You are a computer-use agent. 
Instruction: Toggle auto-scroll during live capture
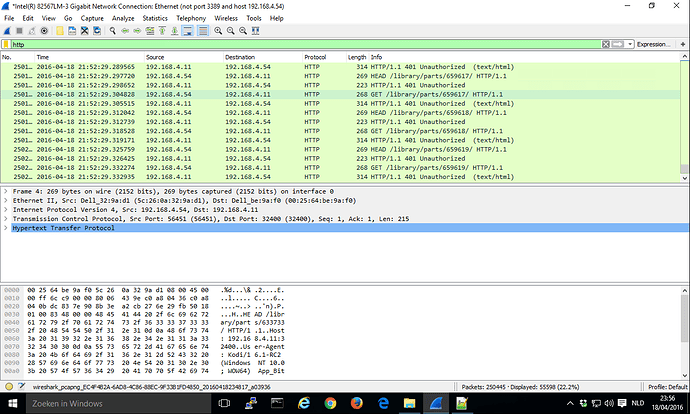pos(187,31)
